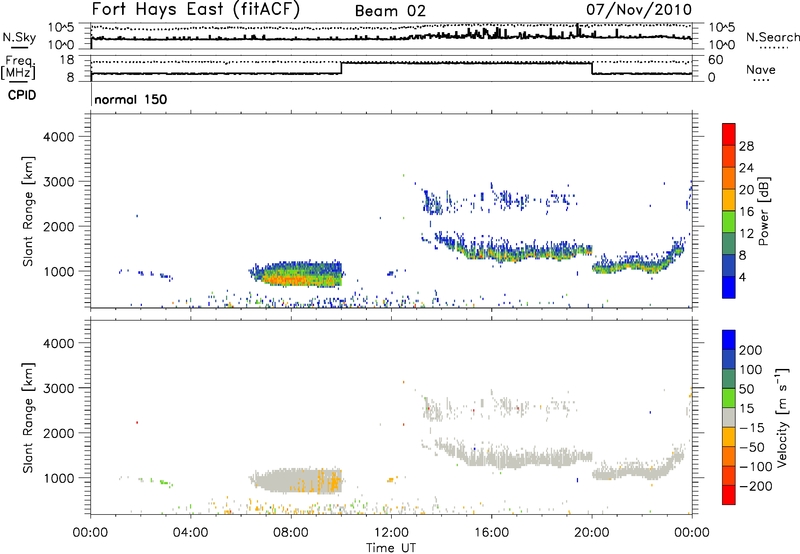The image size is (800, 554).
Task: Click the 'Velocity [m s-1]' colorbar title
Action: [782, 417]
